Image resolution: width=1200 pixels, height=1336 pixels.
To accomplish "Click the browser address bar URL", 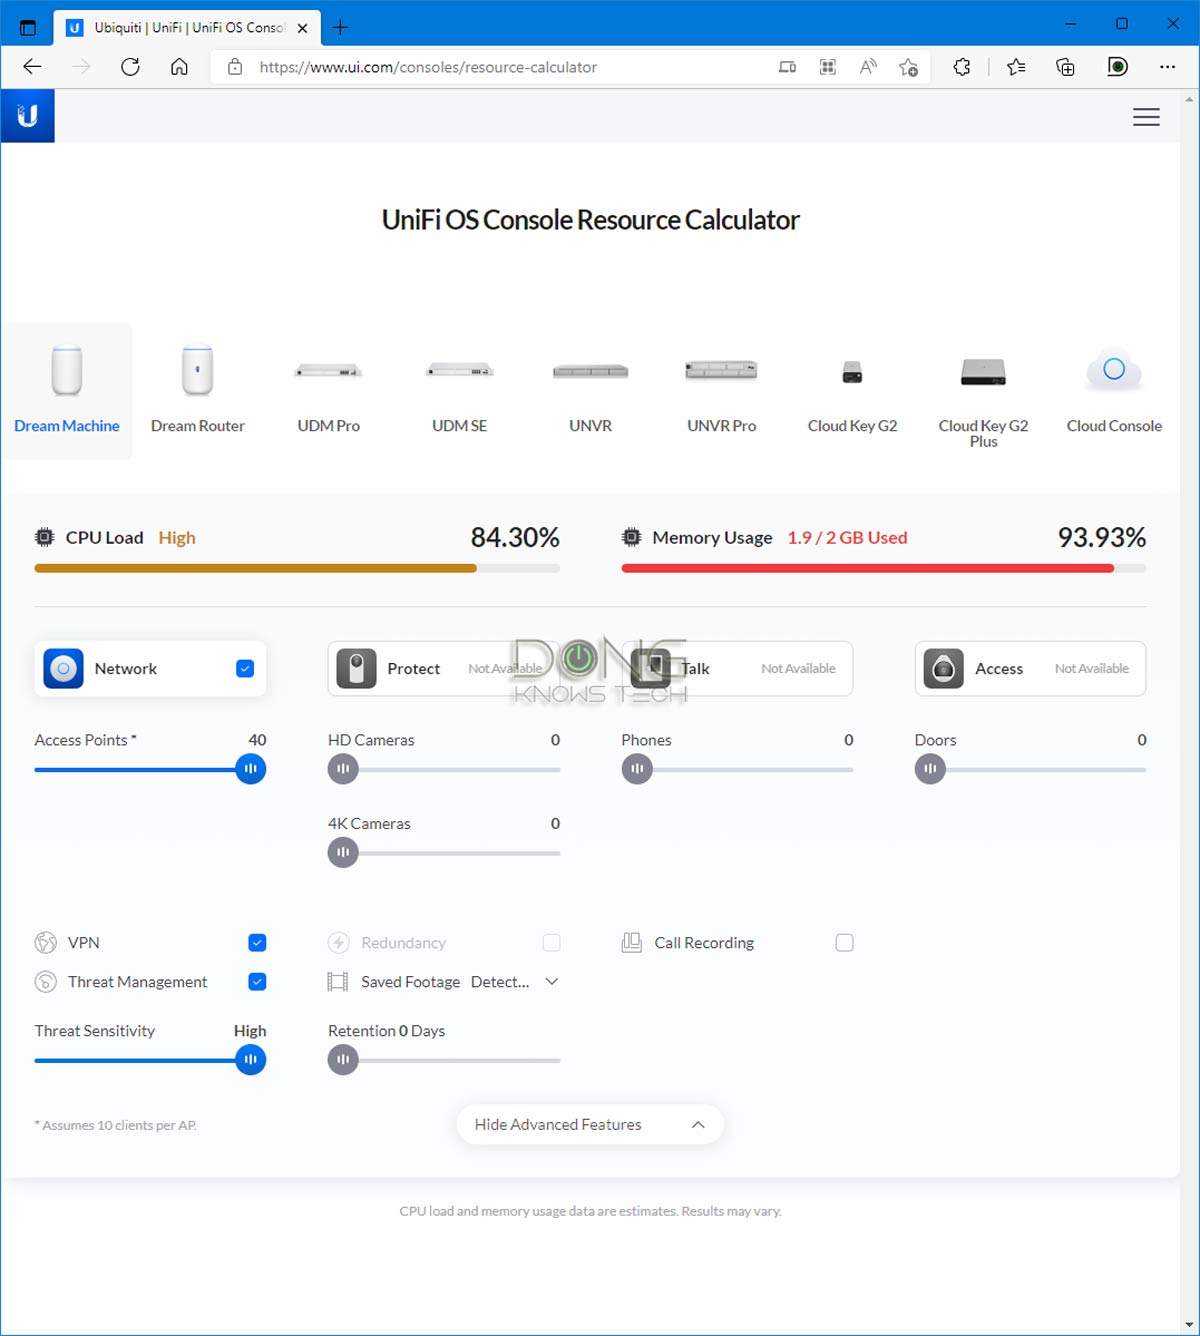I will coord(428,67).
